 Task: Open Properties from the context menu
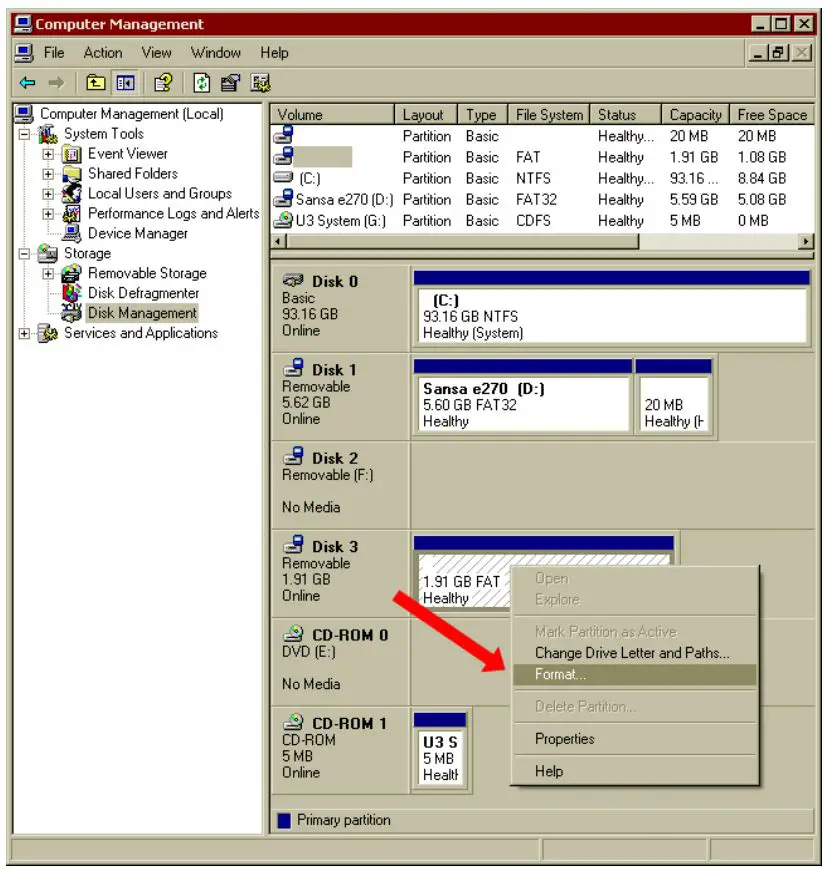tap(562, 738)
